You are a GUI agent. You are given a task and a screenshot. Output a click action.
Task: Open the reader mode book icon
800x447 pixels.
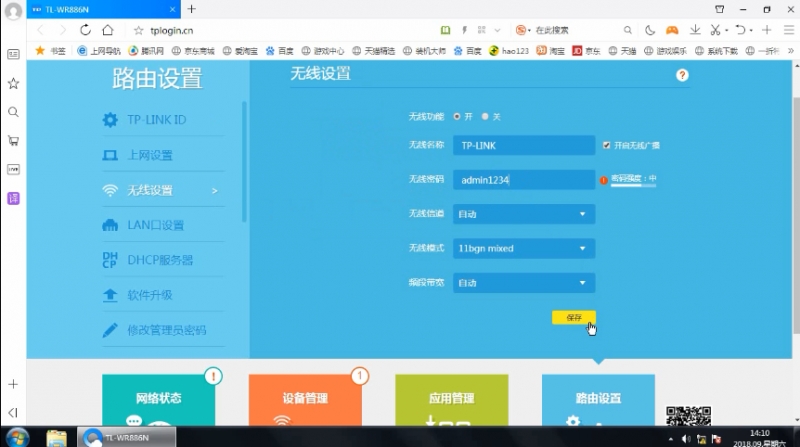coord(445,30)
